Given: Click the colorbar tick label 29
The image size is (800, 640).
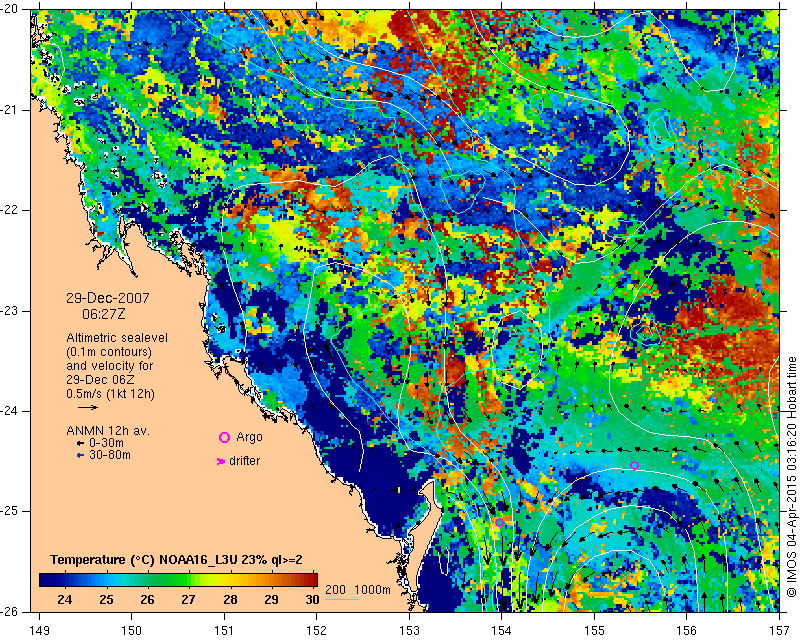Looking at the screenshot, I should (271, 599).
